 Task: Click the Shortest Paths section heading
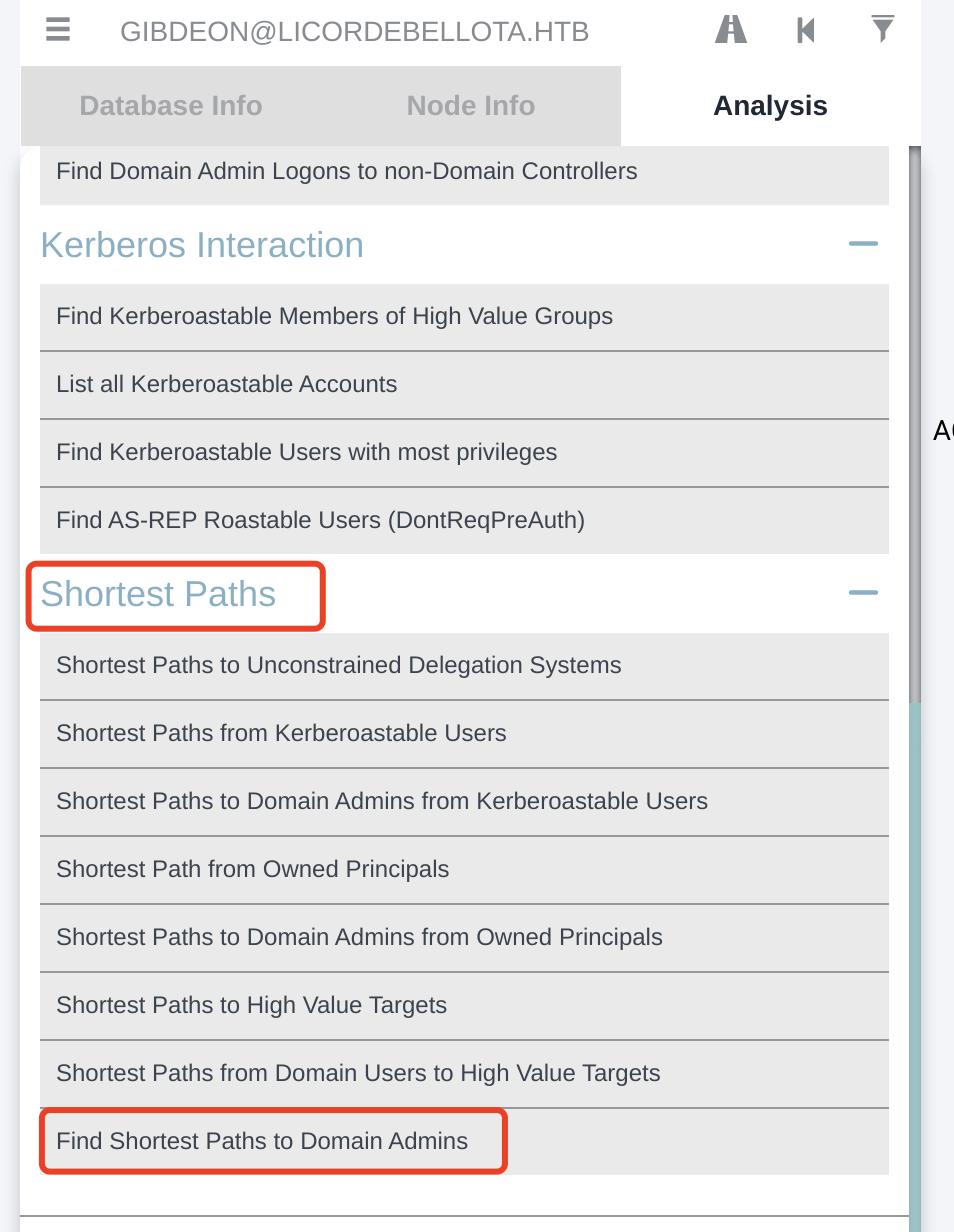click(x=158, y=594)
